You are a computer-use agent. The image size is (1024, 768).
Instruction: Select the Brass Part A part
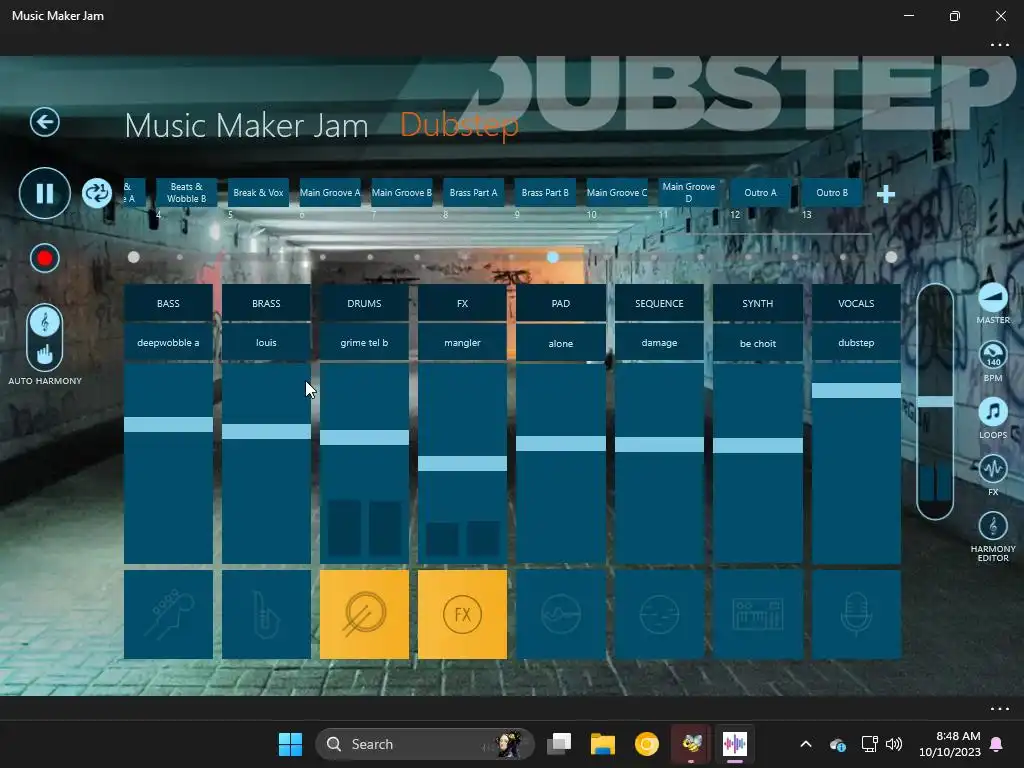click(x=473, y=193)
